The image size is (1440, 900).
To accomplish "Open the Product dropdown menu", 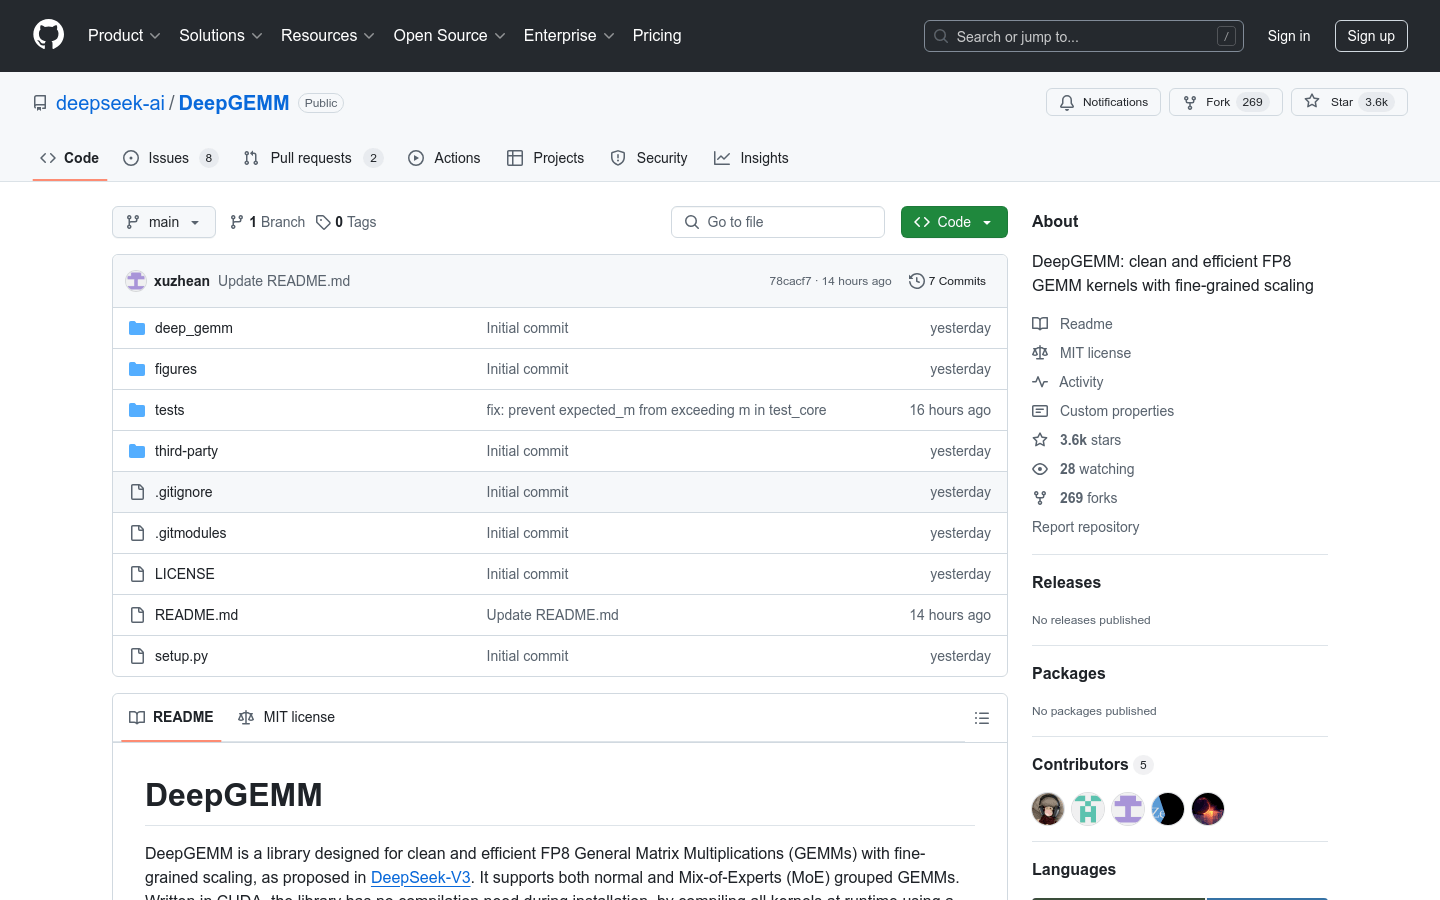I will pos(124,35).
